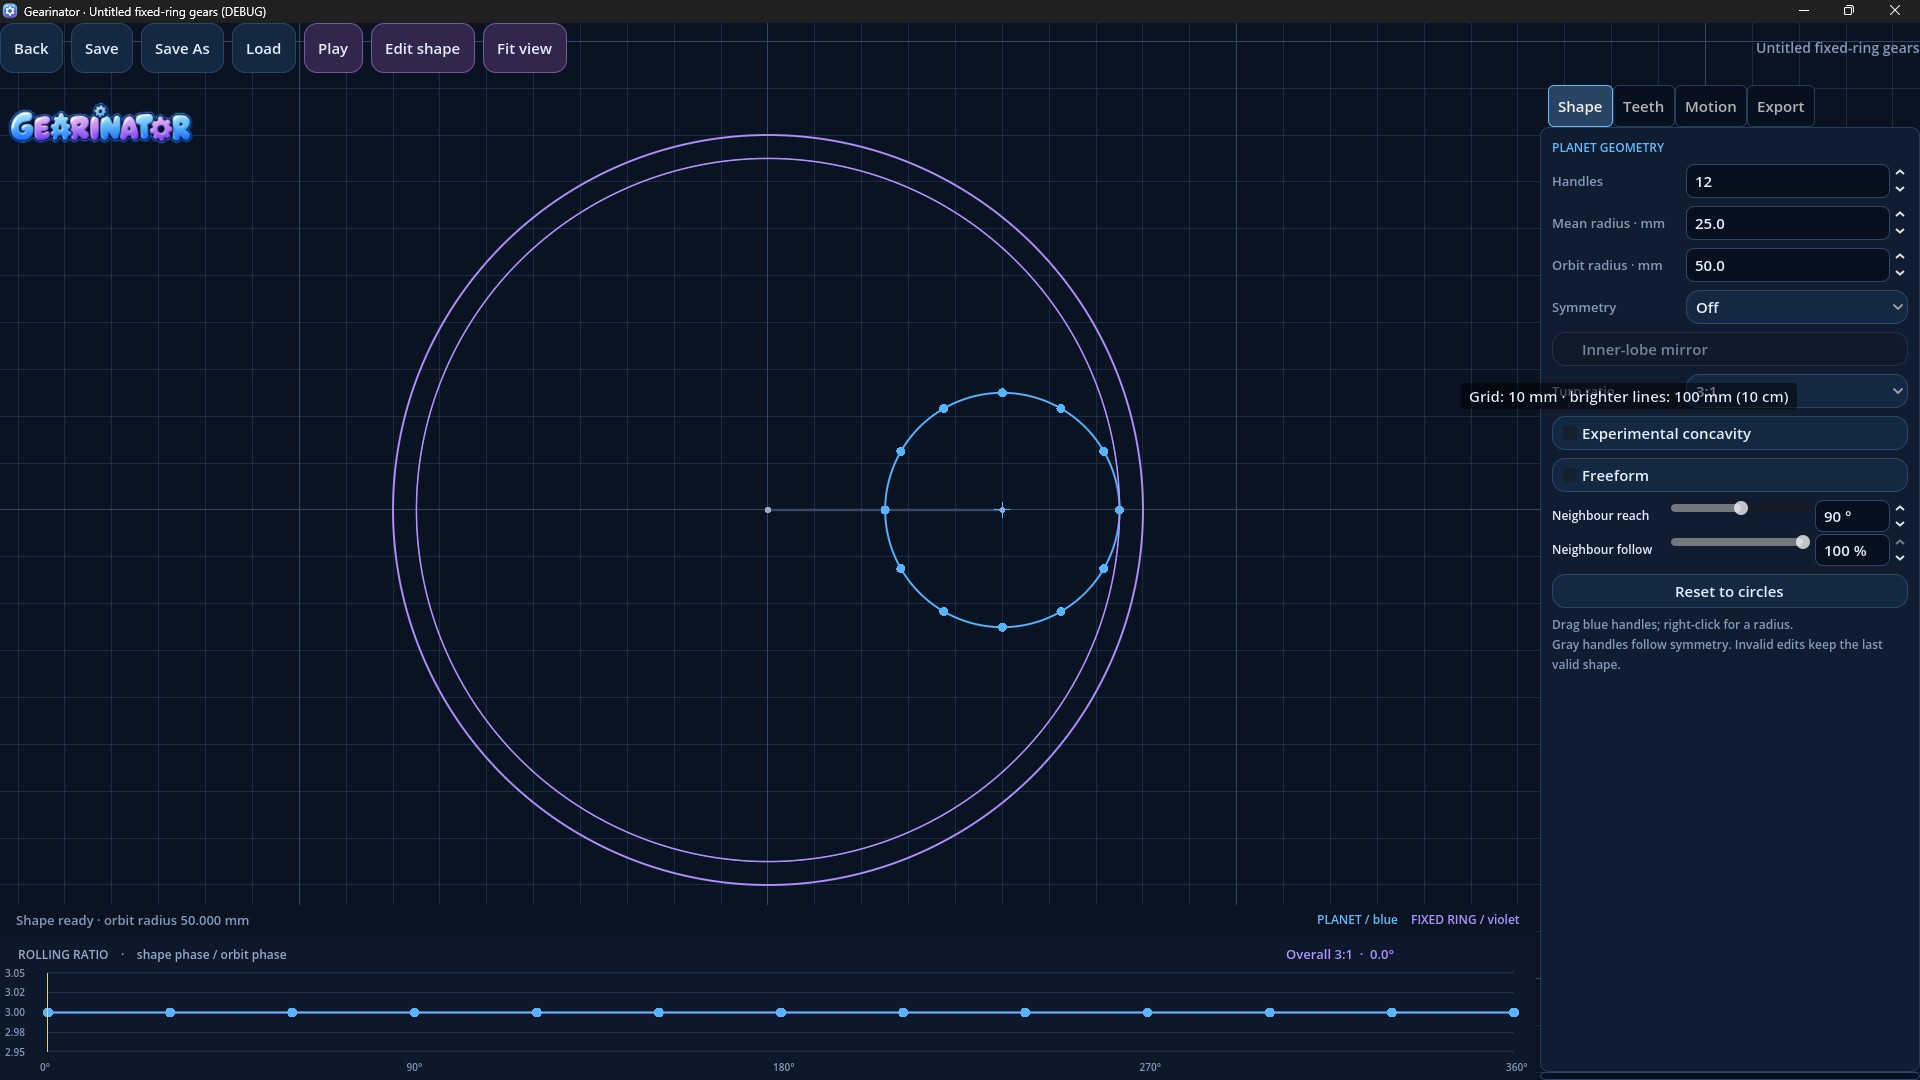The width and height of the screenshot is (1920, 1080).
Task: Decrease Neighbour reach with down arrow
Action: pos(1899,525)
